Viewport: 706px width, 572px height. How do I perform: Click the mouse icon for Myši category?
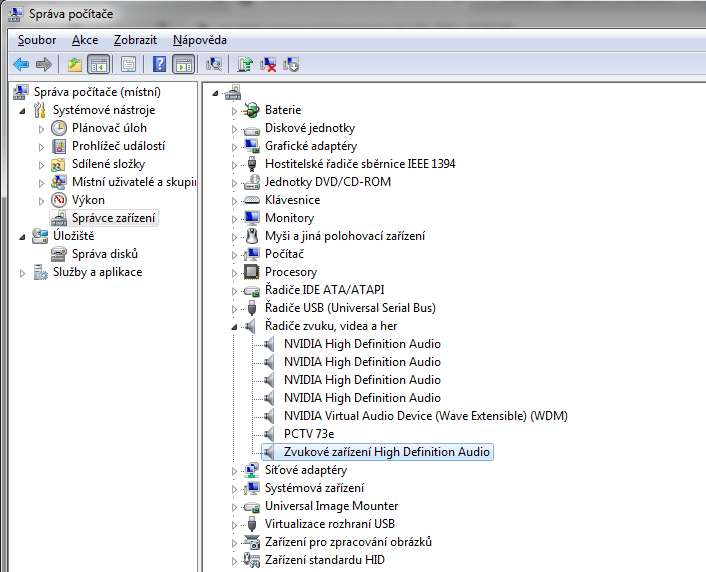(x=252, y=236)
